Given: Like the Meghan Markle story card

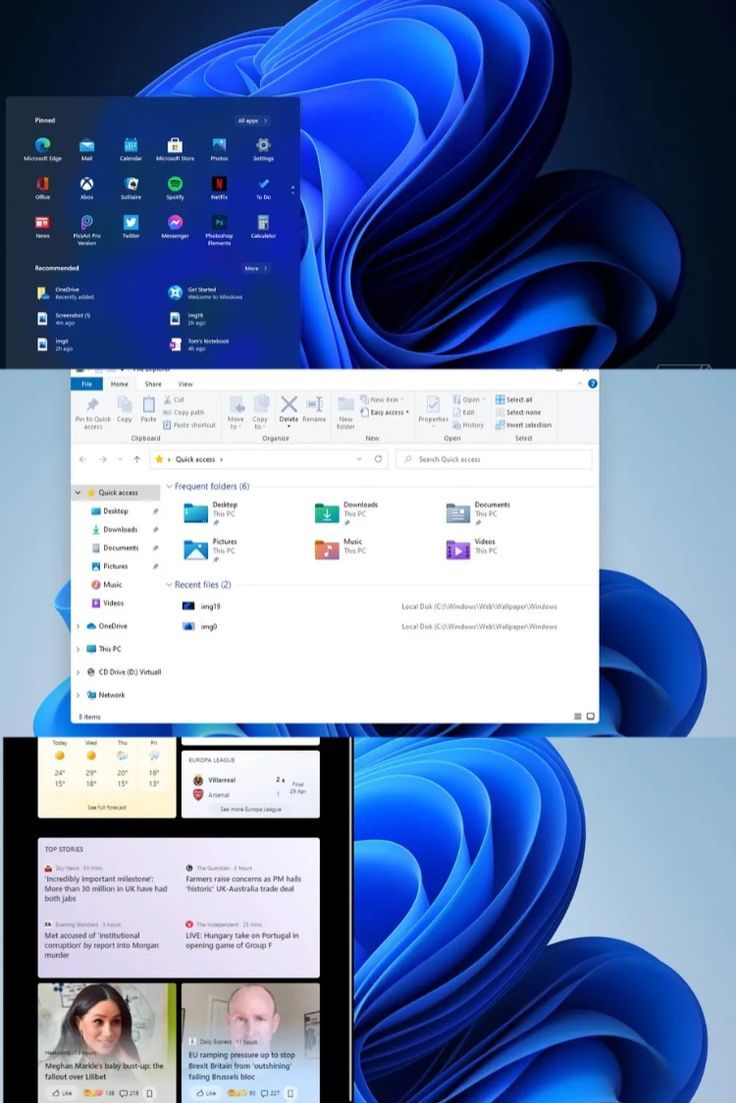Looking at the screenshot, I should [x=63, y=1093].
